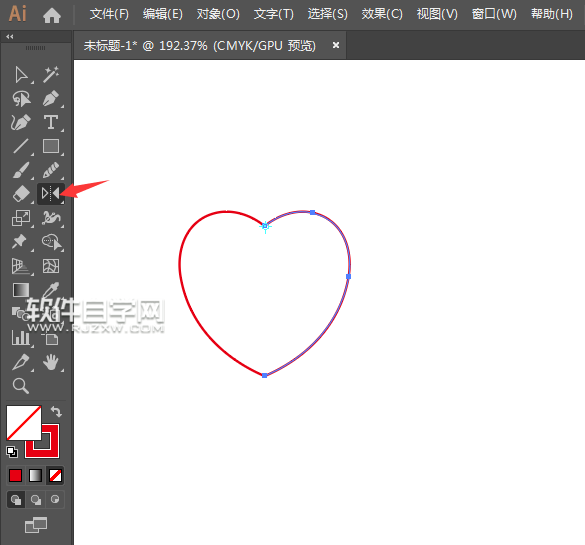The image size is (585, 545).
Task: Open the 效果(C) menu
Action: tap(382, 14)
